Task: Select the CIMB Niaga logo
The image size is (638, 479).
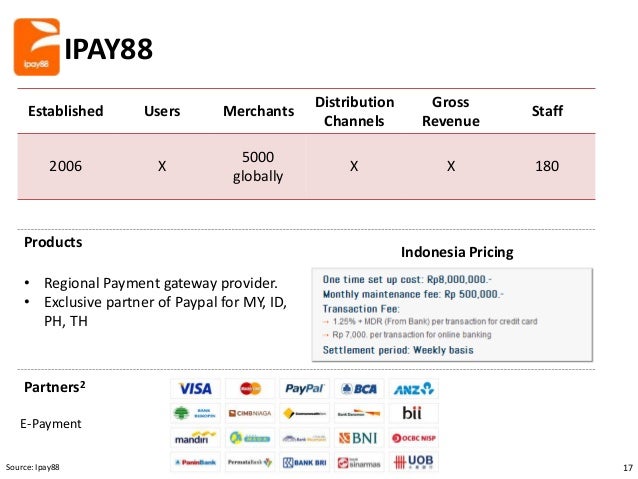Action: 250,413
